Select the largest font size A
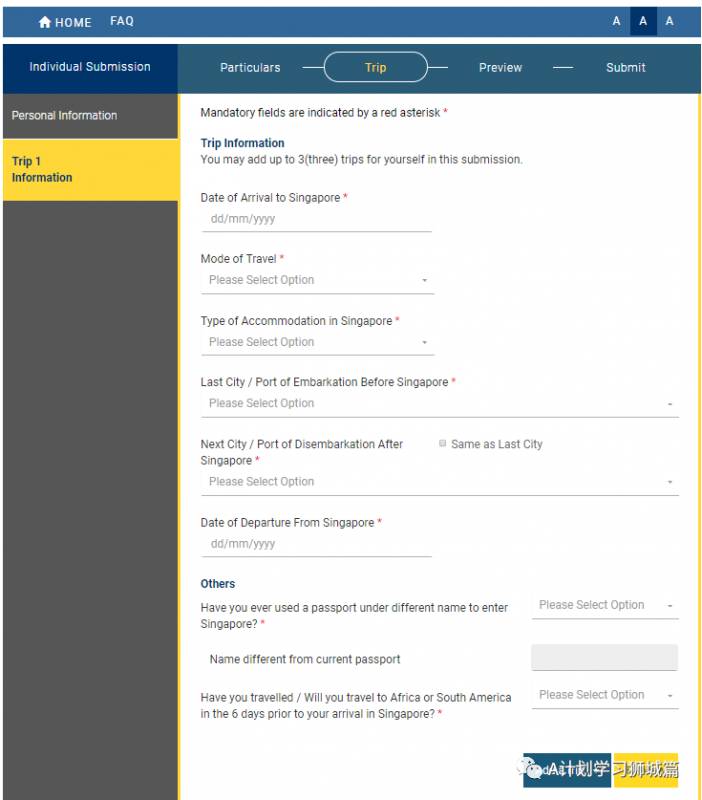Viewport: 702px width, 800px height. coord(669,21)
